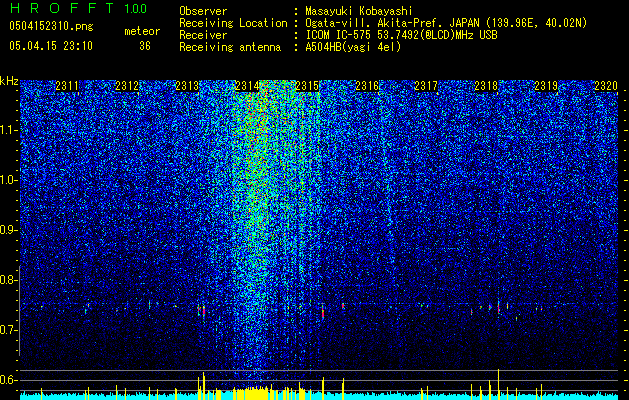The width and height of the screenshot is (629, 400).
Task: Click the observer name Masayuki Kobayashi
Action: click(359, 11)
